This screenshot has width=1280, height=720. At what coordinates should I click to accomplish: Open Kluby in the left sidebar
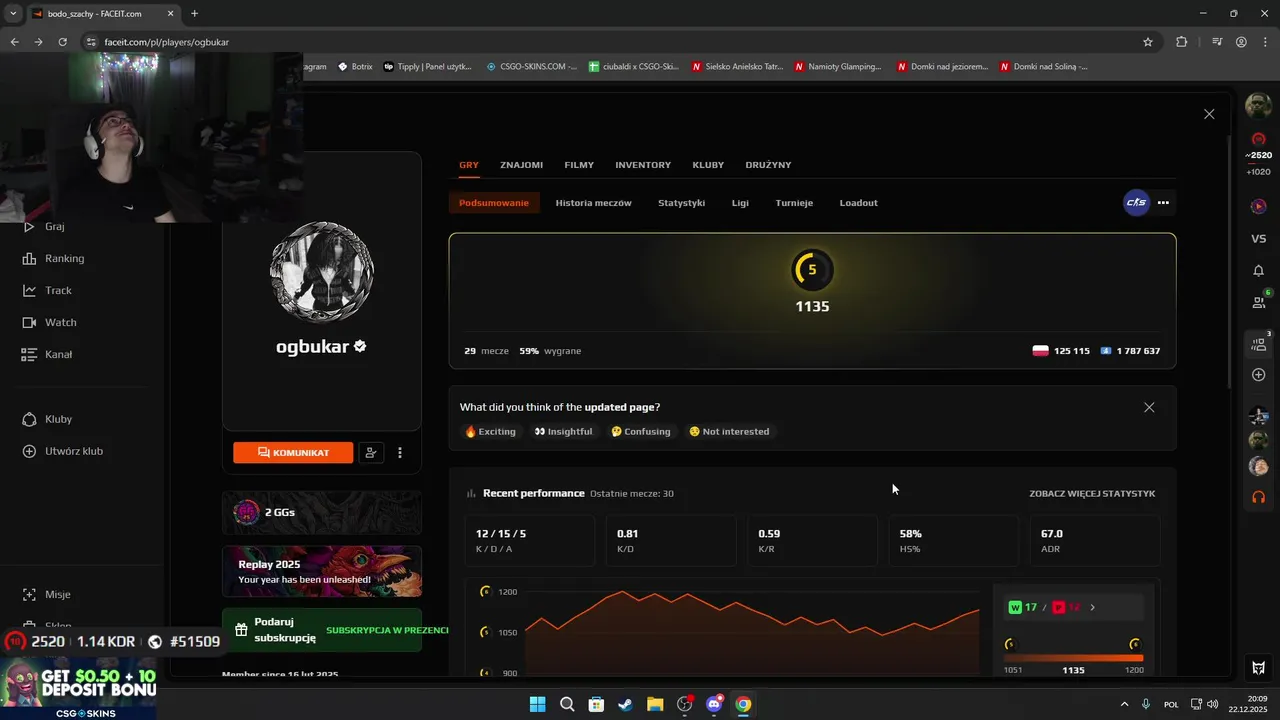pos(47,419)
